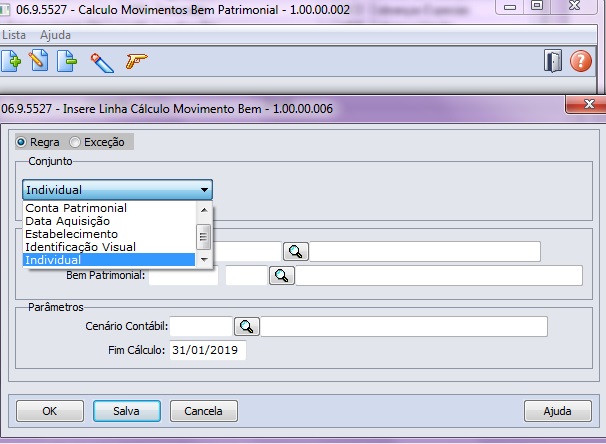Click the add new record icon
The width and height of the screenshot is (606, 444).
pos(11,61)
